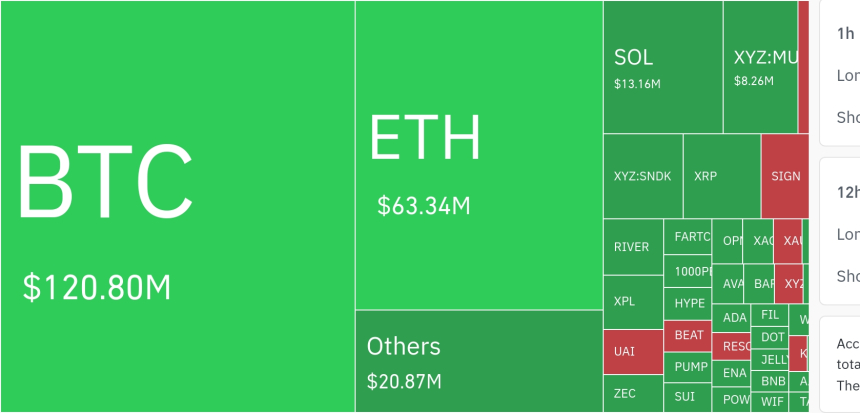Click the WIF tile
860x413 pixels.
point(771,401)
